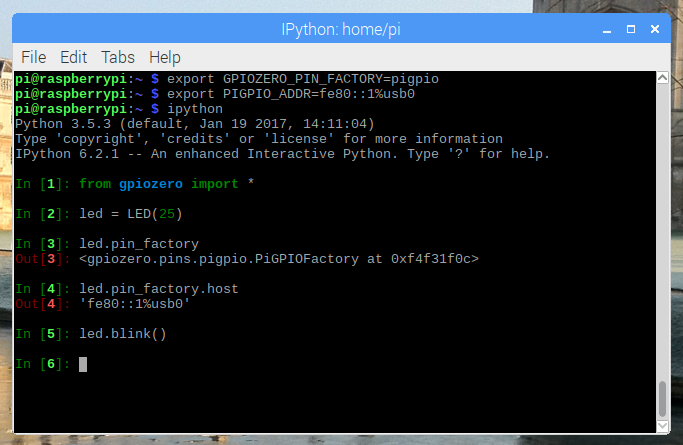Maximize the IPython terminal window
The width and height of the screenshot is (683, 445).
coord(631,29)
